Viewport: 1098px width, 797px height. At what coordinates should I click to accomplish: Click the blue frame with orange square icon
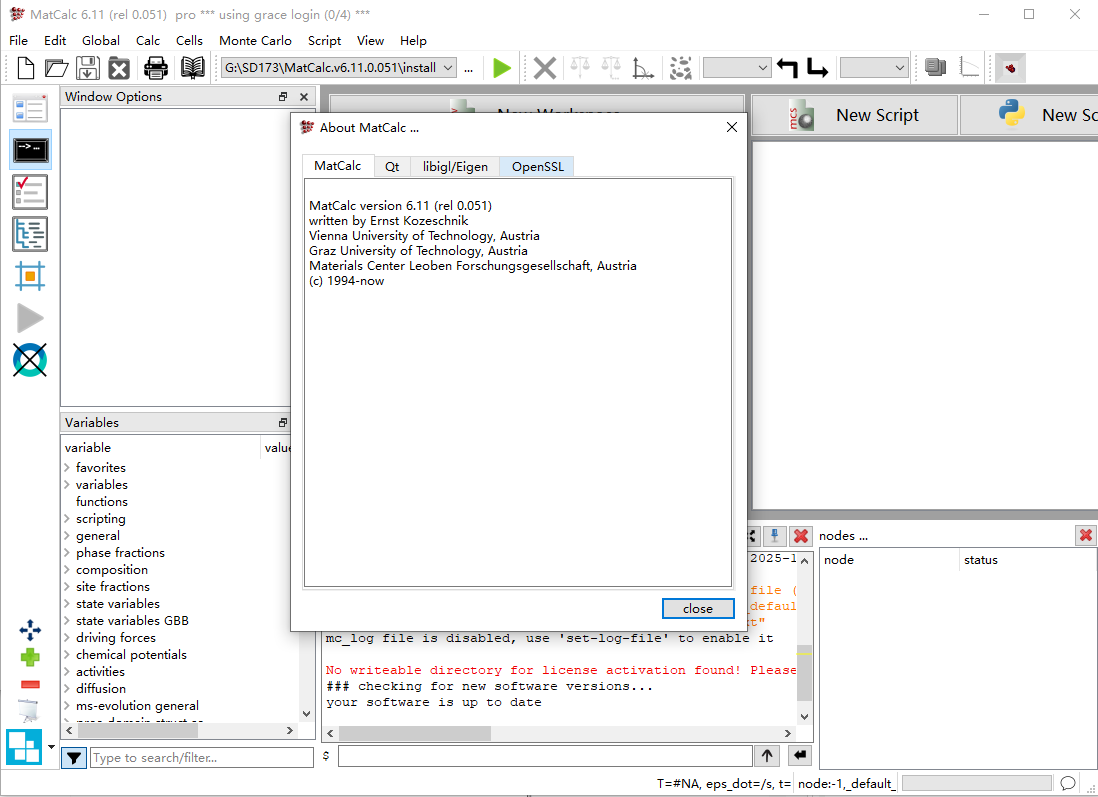[x=30, y=276]
